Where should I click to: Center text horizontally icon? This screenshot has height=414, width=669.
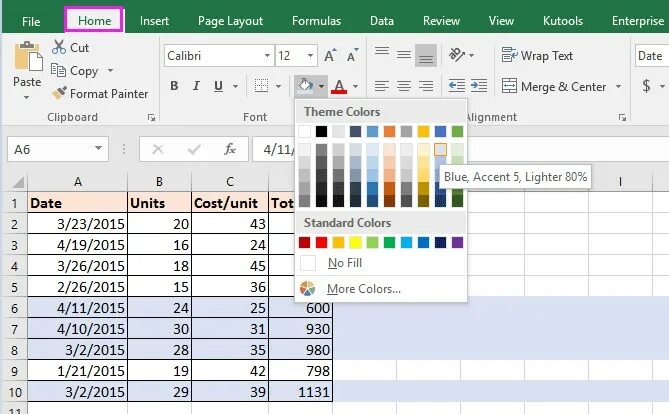[x=404, y=86]
